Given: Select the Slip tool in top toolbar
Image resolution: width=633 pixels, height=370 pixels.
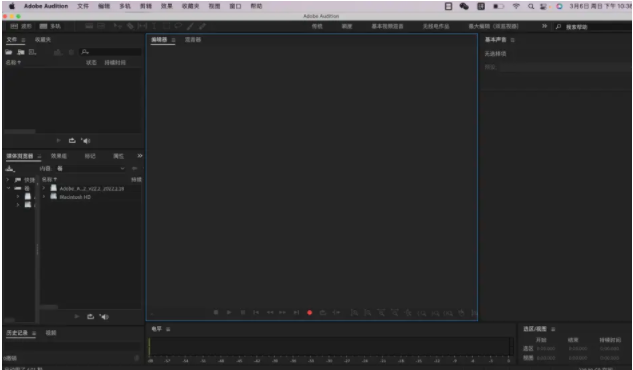Looking at the screenshot, I should click(142, 26).
